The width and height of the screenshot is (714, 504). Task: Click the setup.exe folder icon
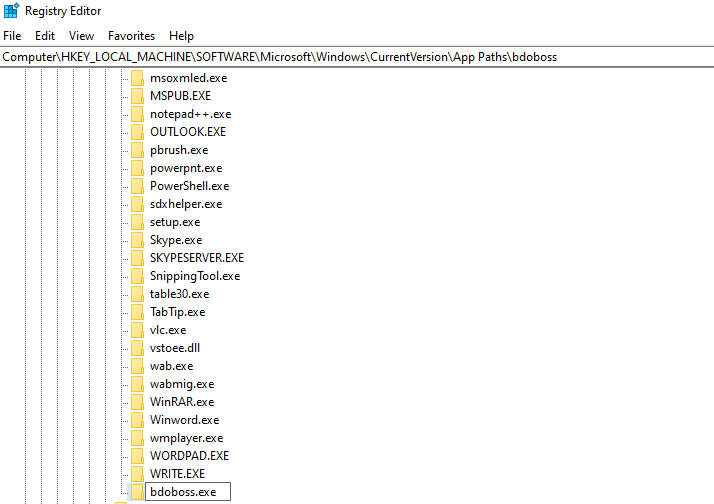pyautogui.click(x=137, y=222)
